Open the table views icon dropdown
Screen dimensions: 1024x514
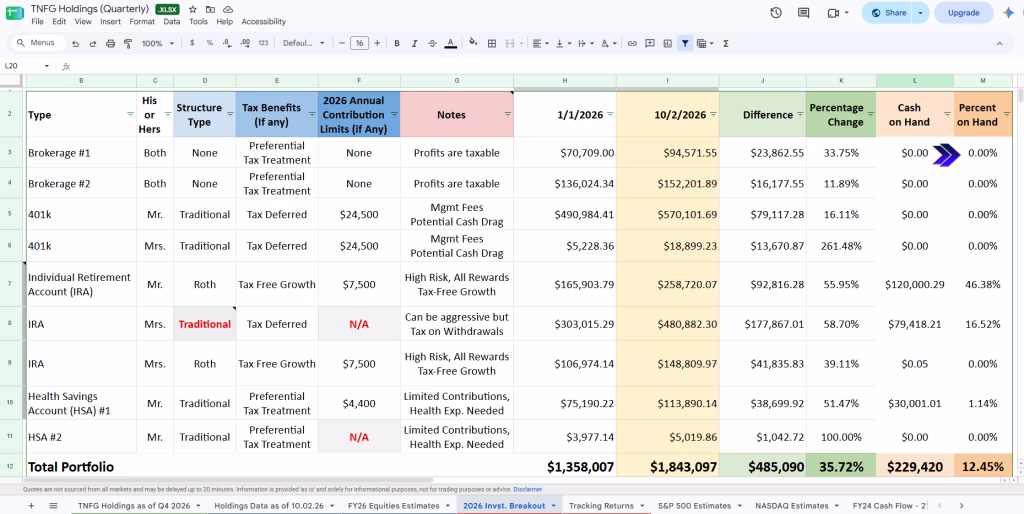[x=705, y=43]
